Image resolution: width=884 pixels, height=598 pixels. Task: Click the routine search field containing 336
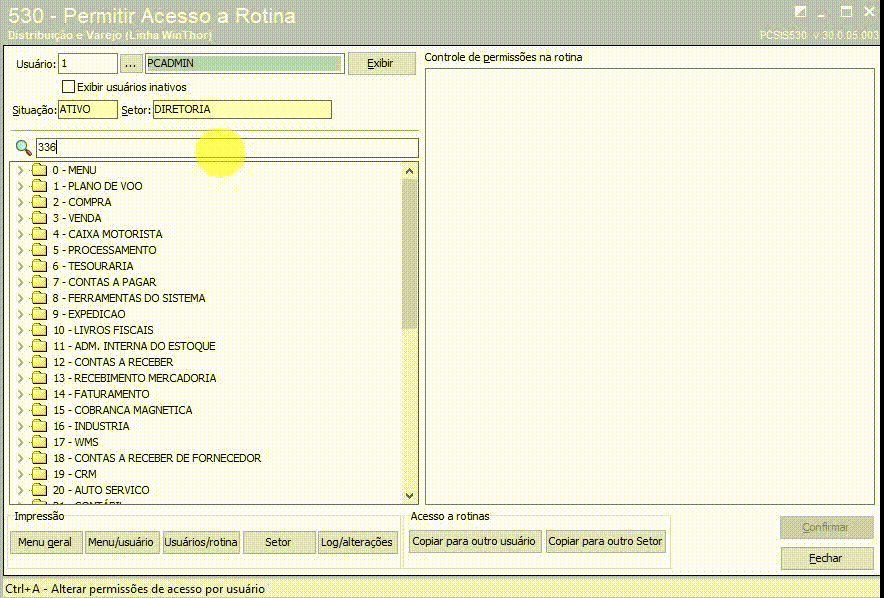227,148
